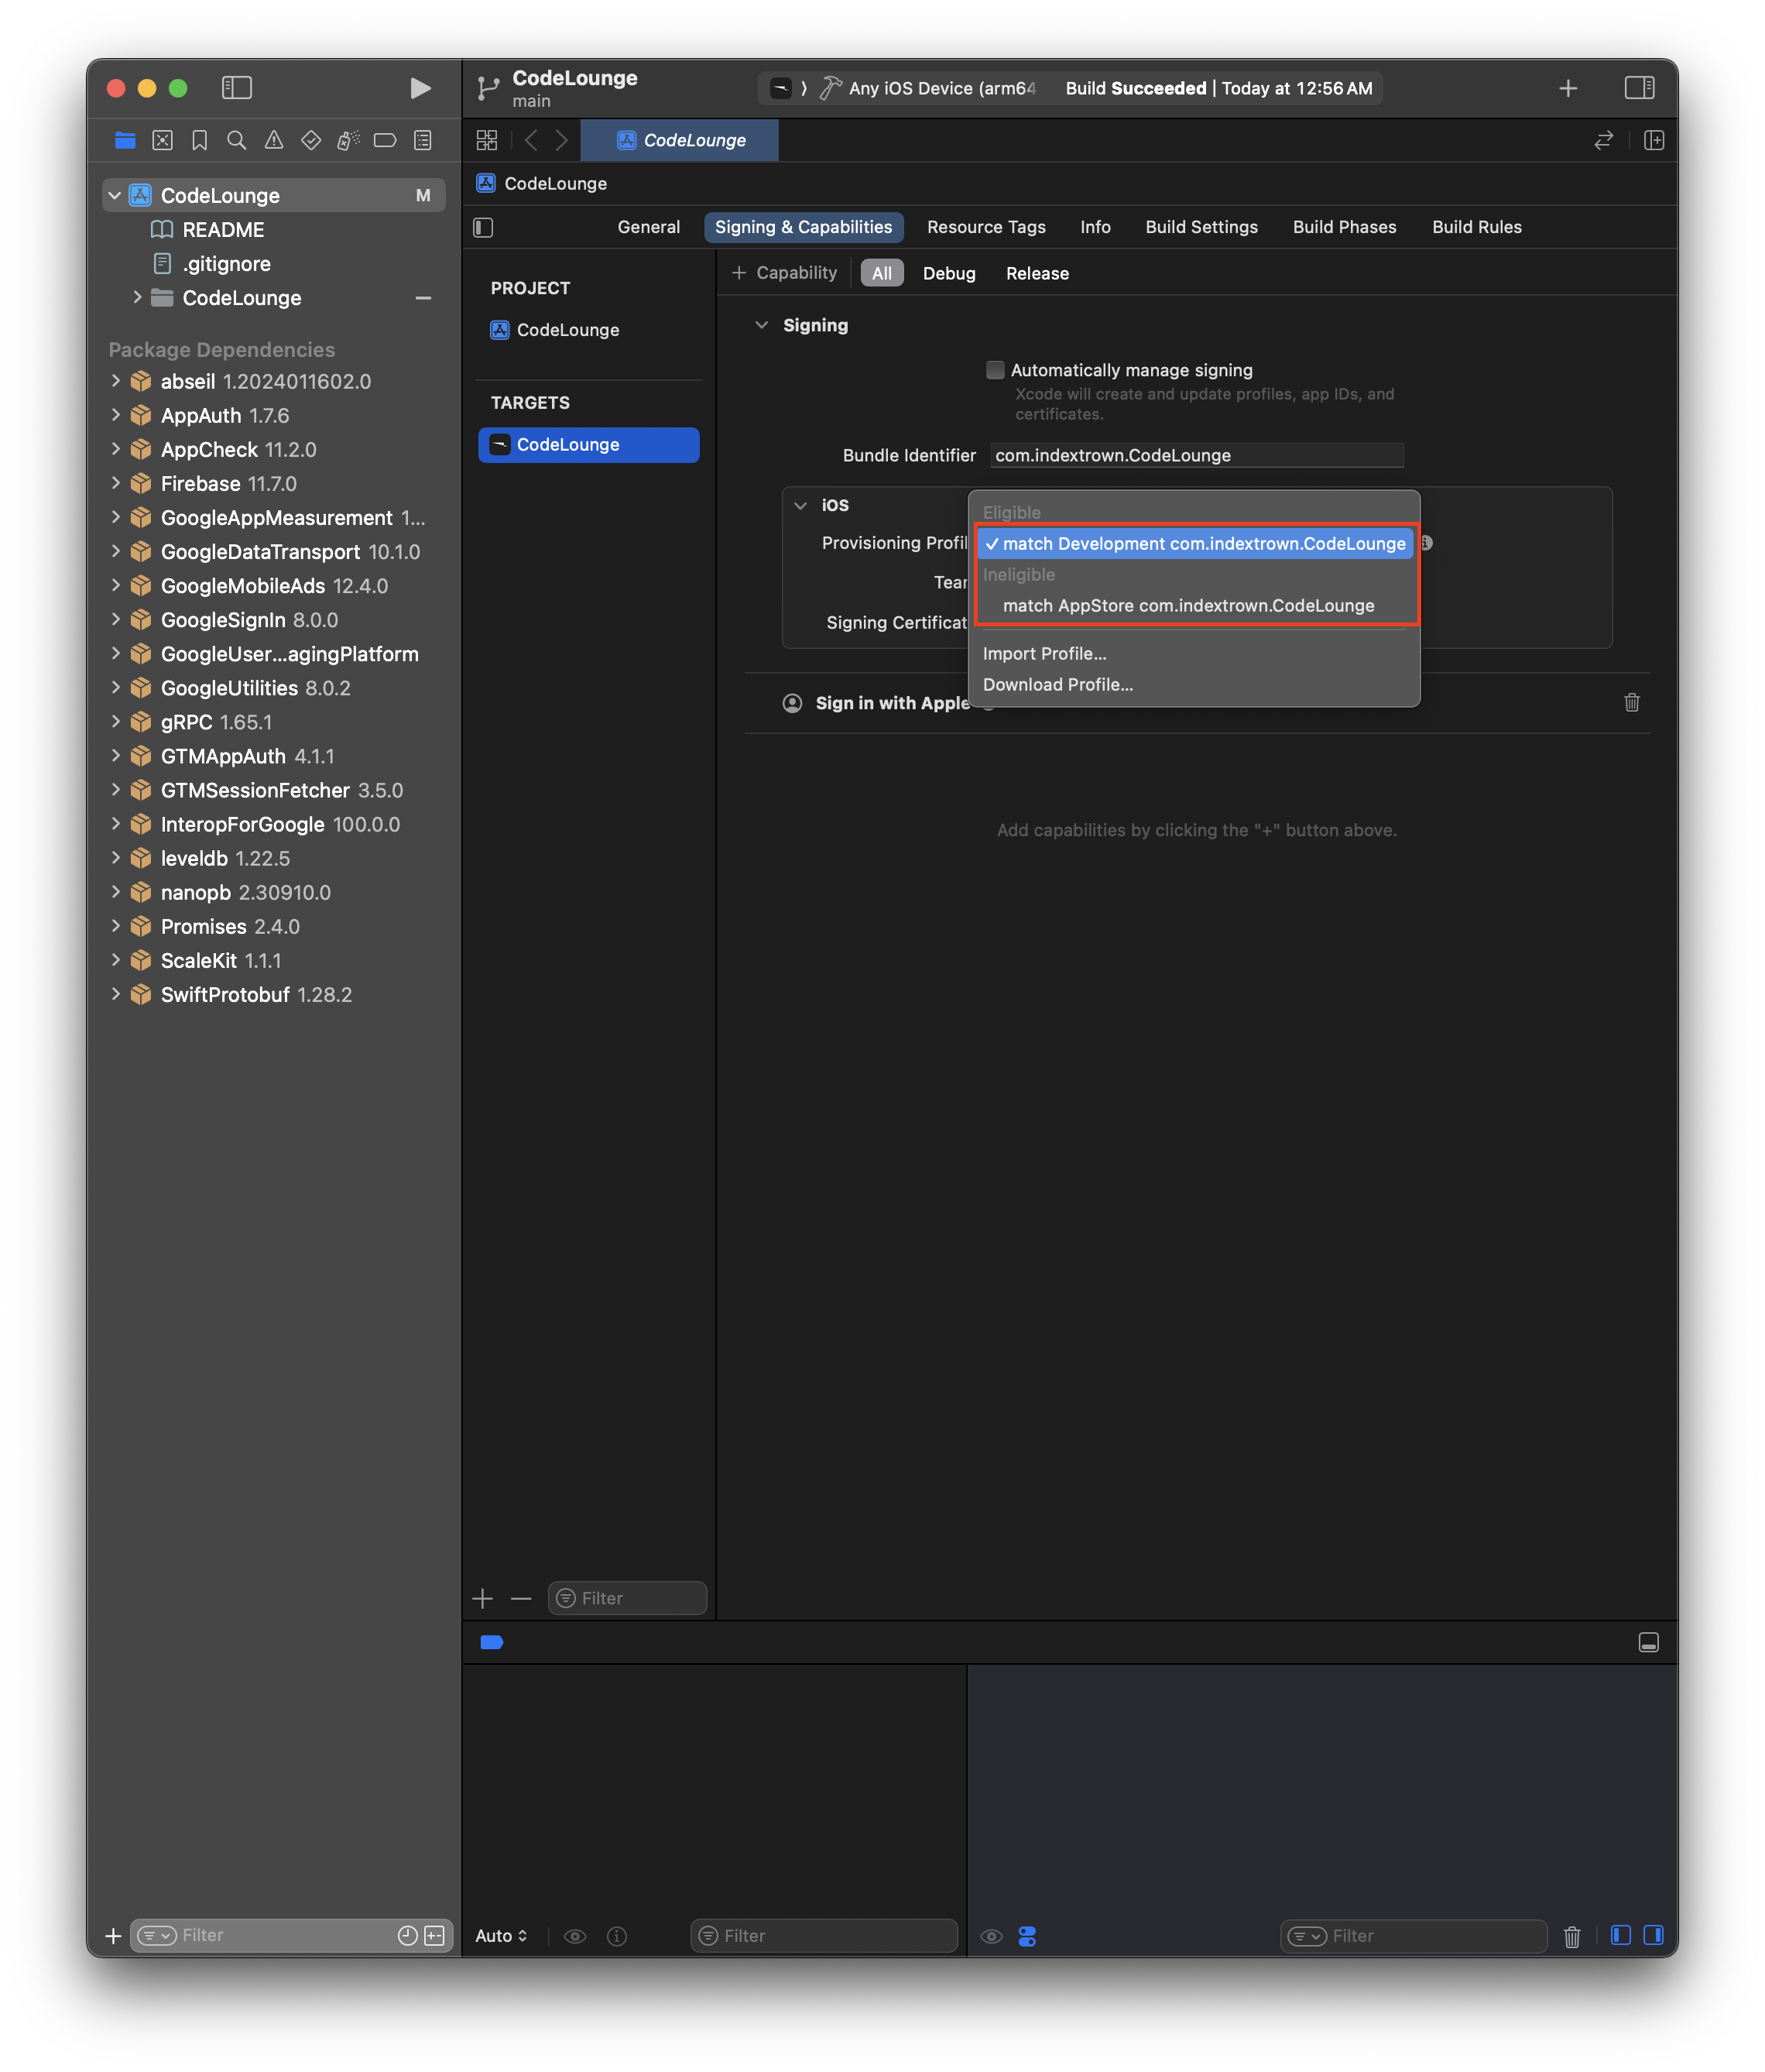The image size is (1765, 2072).
Task: Switch to the General tab
Action: pos(648,227)
